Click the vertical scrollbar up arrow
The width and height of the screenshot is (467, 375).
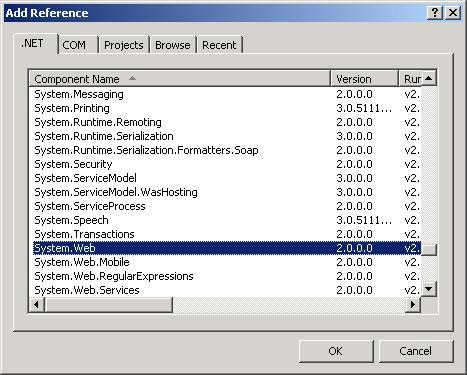pyautogui.click(x=429, y=78)
